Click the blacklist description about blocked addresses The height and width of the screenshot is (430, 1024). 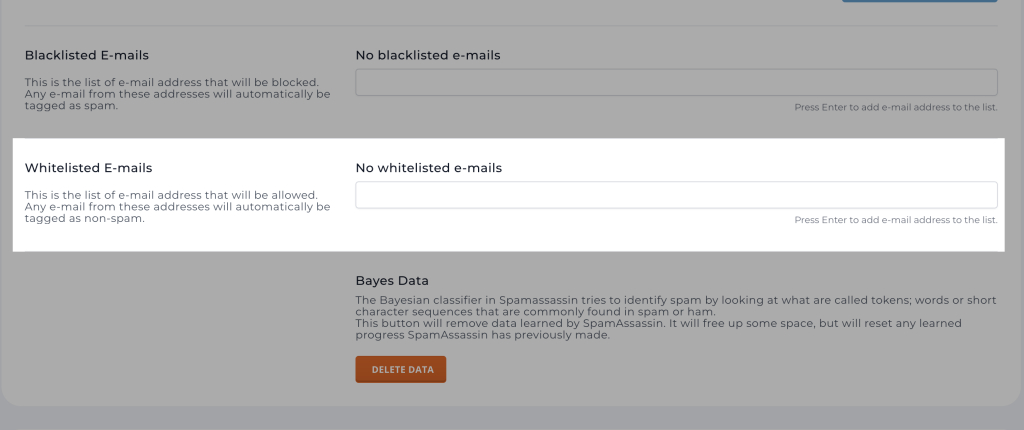tap(172, 82)
